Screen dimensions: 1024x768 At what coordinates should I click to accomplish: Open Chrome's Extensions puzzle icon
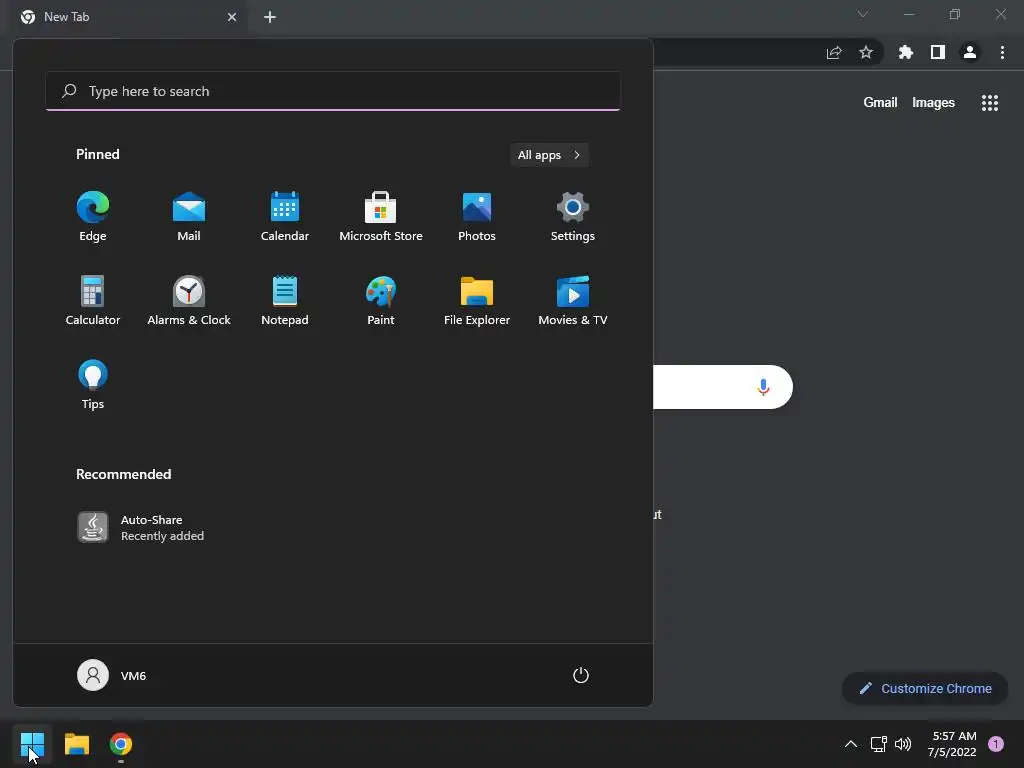click(906, 52)
